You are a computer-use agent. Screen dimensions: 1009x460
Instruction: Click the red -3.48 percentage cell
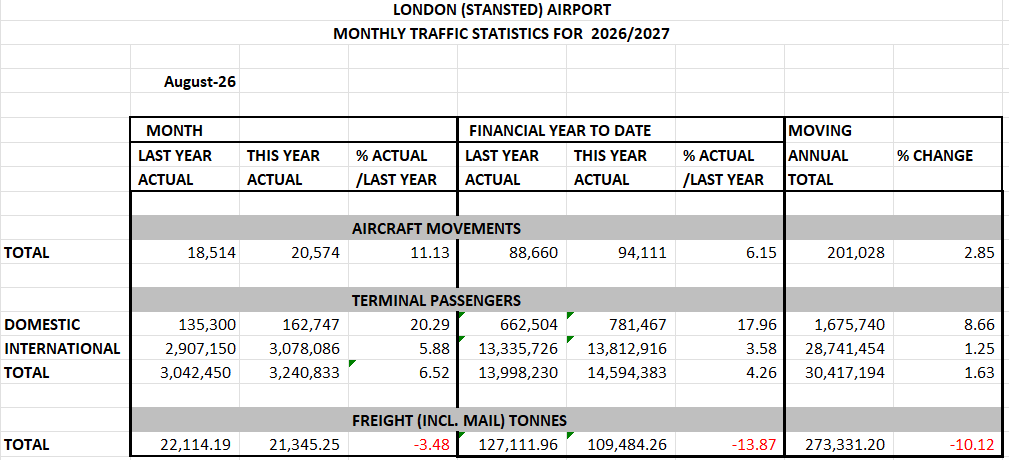403,445
